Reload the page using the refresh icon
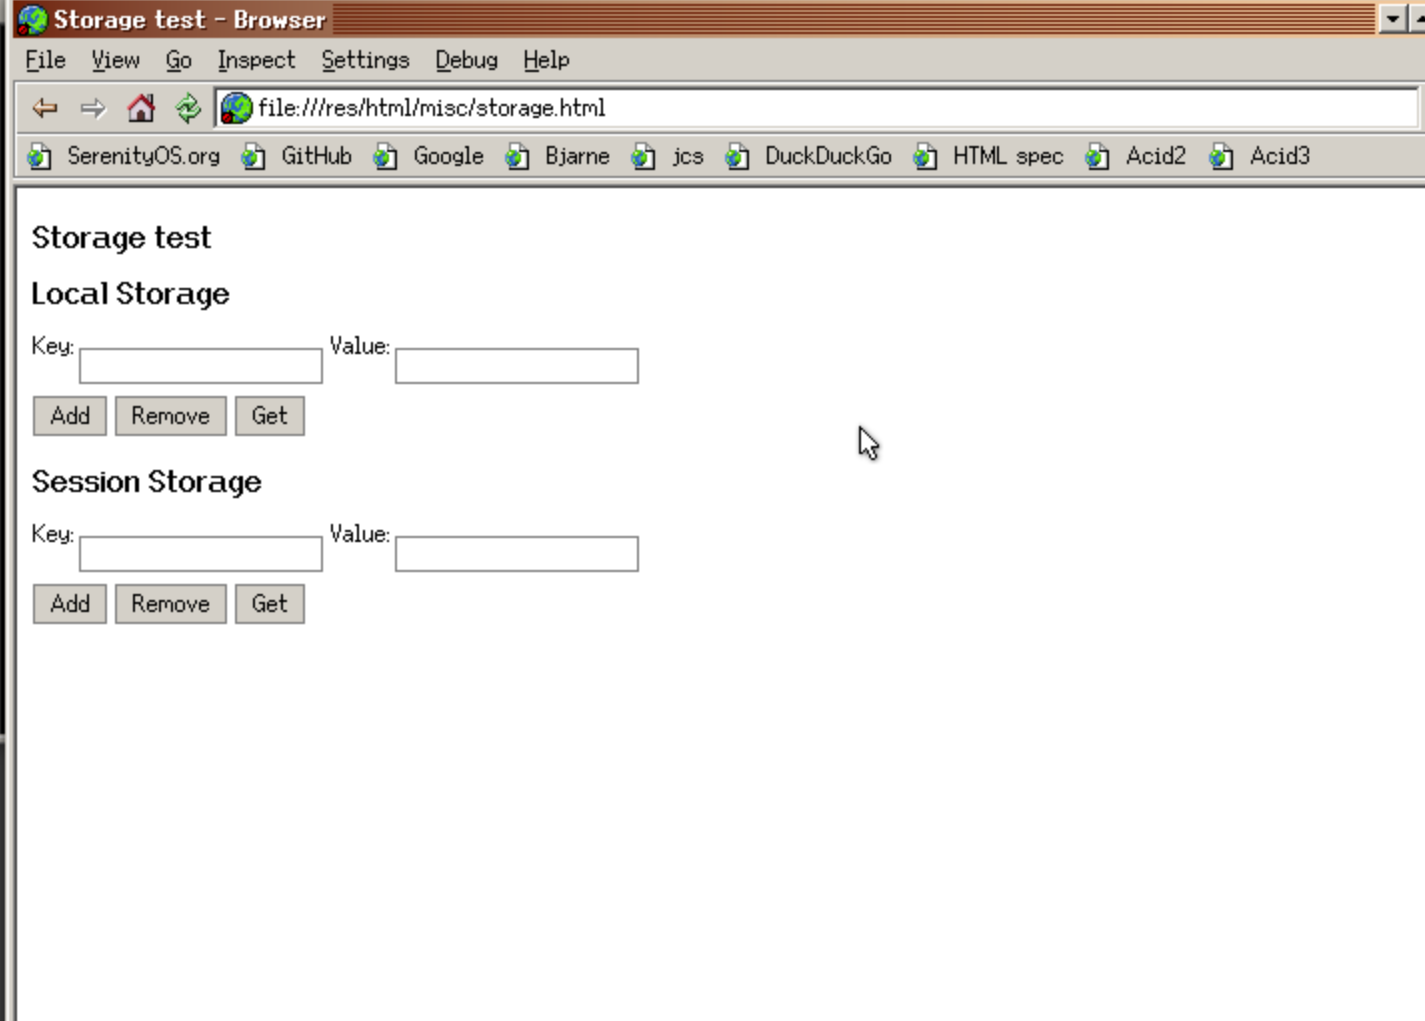 188,106
